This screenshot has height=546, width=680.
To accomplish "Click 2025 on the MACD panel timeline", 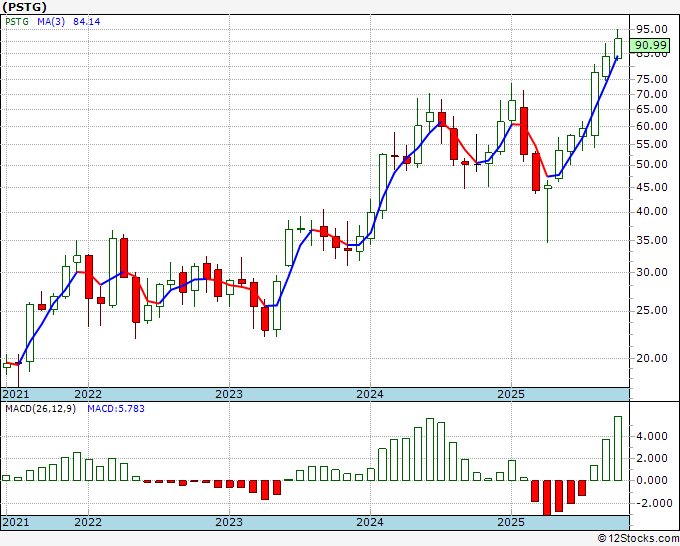I will 511,522.
